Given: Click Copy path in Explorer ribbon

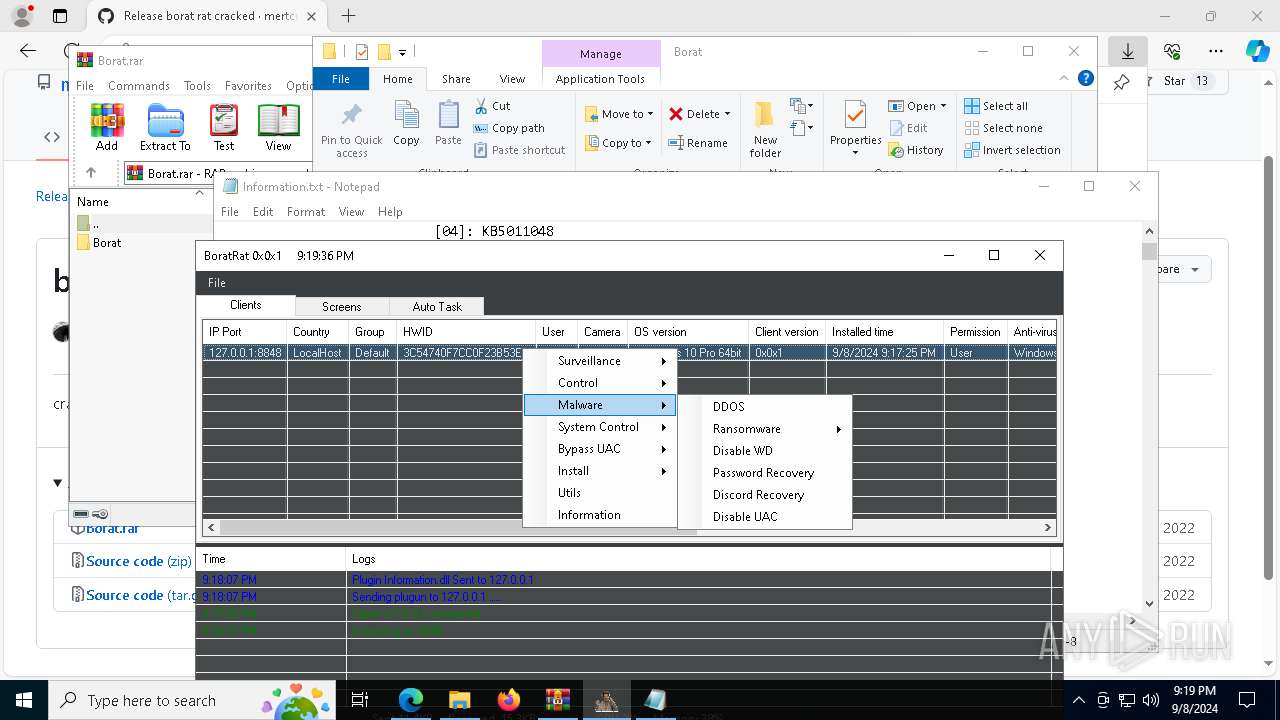Looking at the screenshot, I should coord(509,128).
